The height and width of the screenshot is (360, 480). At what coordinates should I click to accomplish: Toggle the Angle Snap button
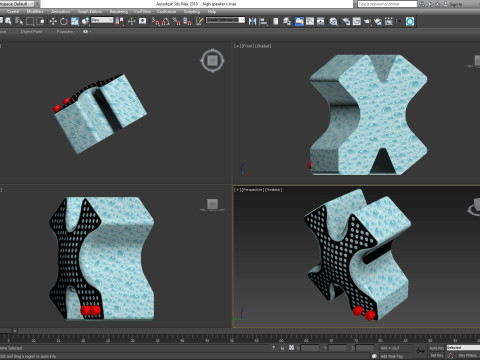[166, 22]
